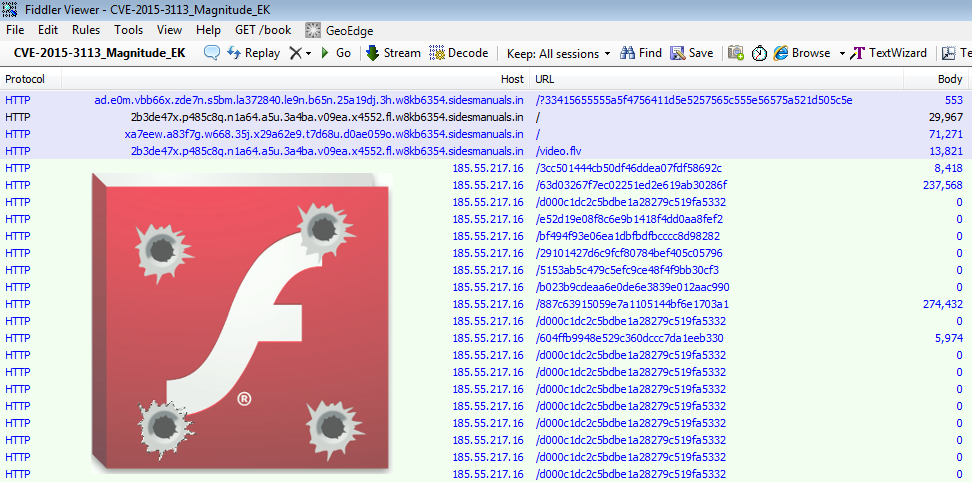Open the Help menu
This screenshot has width=972, height=486.
[x=208, y=30]
